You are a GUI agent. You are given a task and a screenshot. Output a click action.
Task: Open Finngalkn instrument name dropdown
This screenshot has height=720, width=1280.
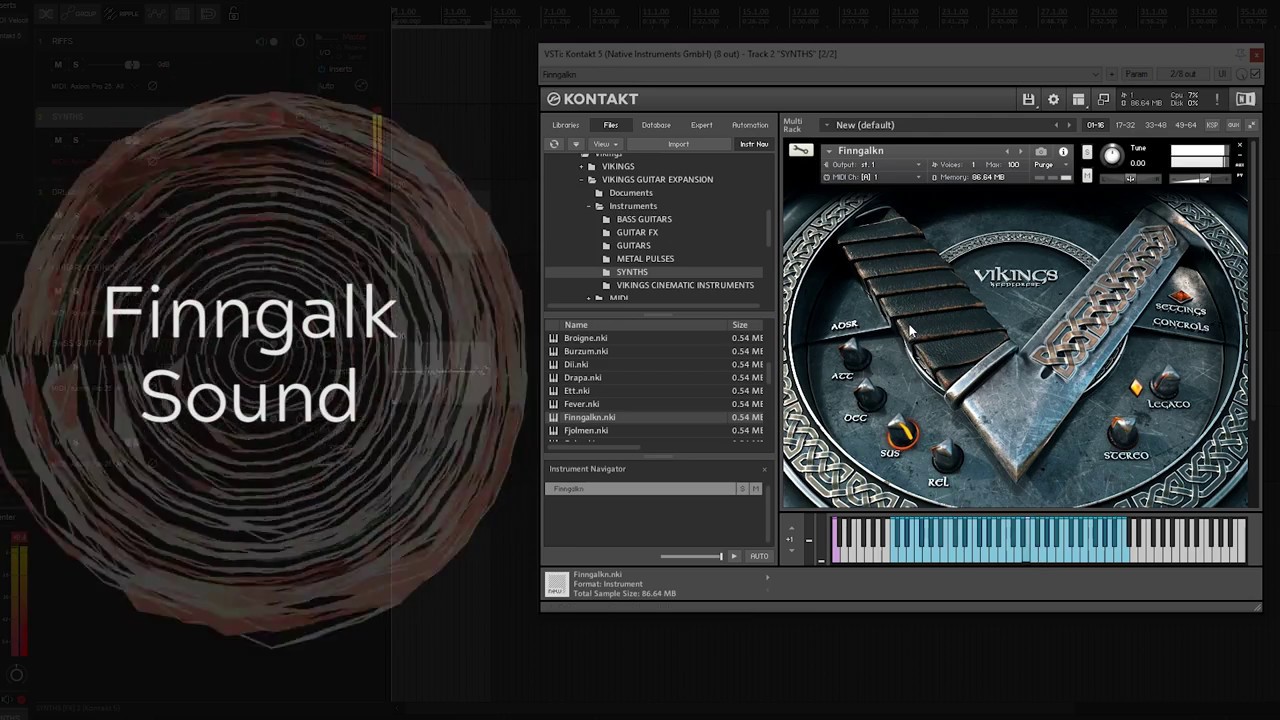[x=829, y=152]
